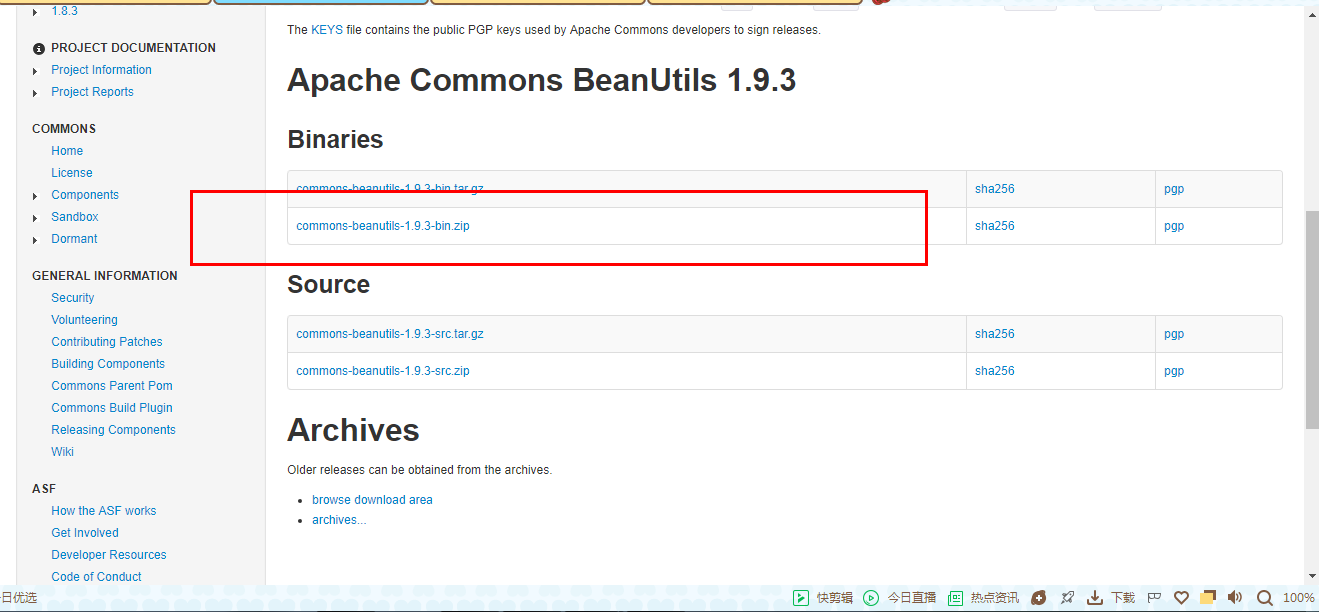Screen dimensions: 1319x612
Task: Open sha256 for src.tar.gz row
Action: pyautogui.click(x=995, y=334)
